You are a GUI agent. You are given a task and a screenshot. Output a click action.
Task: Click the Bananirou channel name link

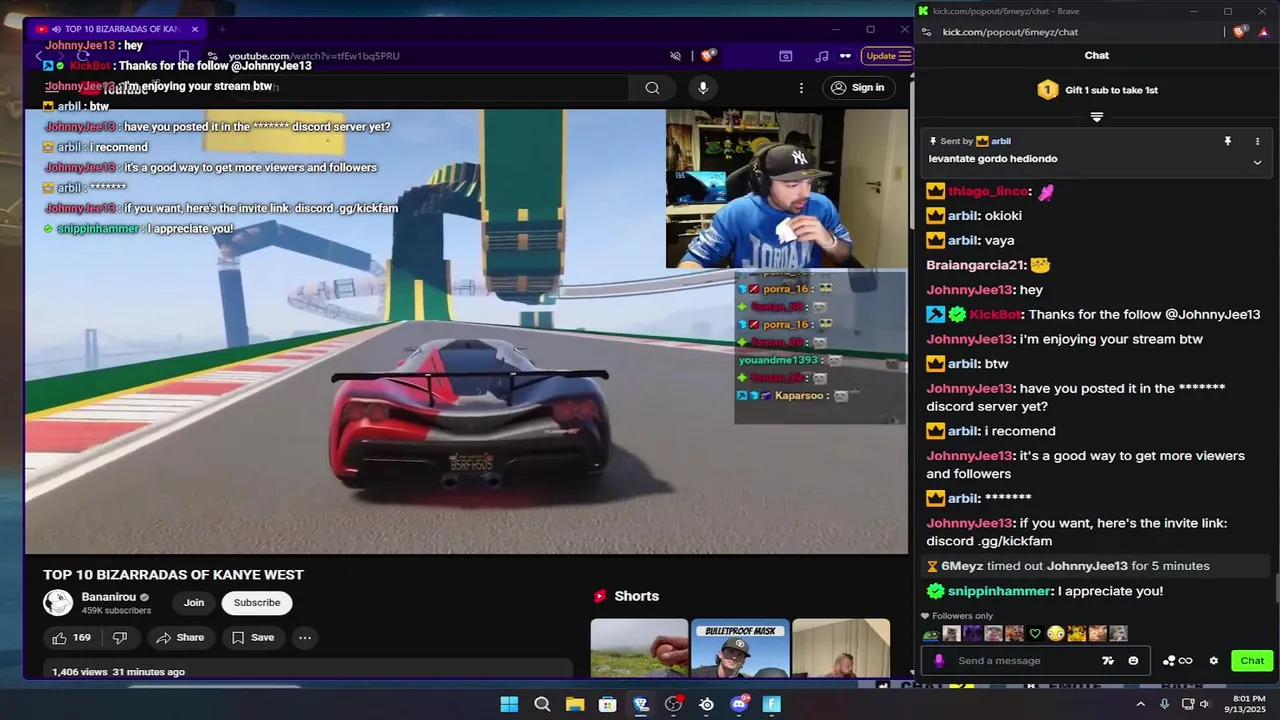click(109, 597)
